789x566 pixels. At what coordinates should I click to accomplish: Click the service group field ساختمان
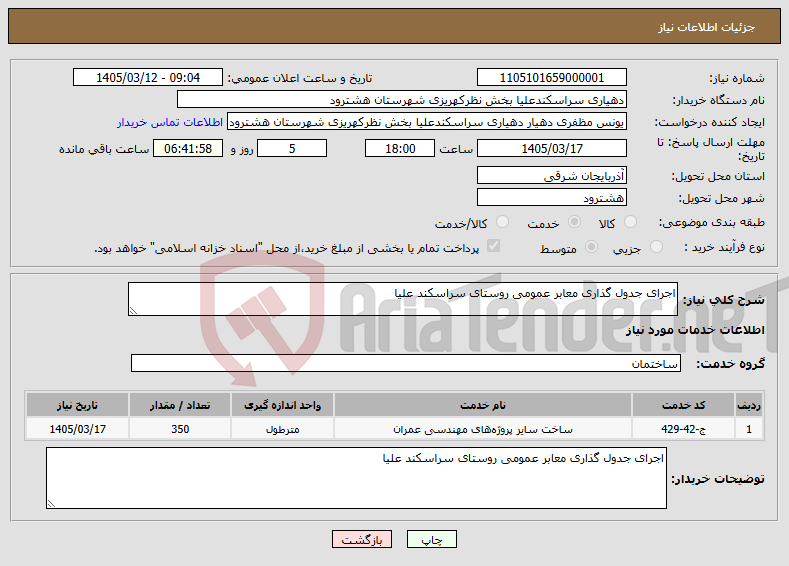click(x=406, y=363)
